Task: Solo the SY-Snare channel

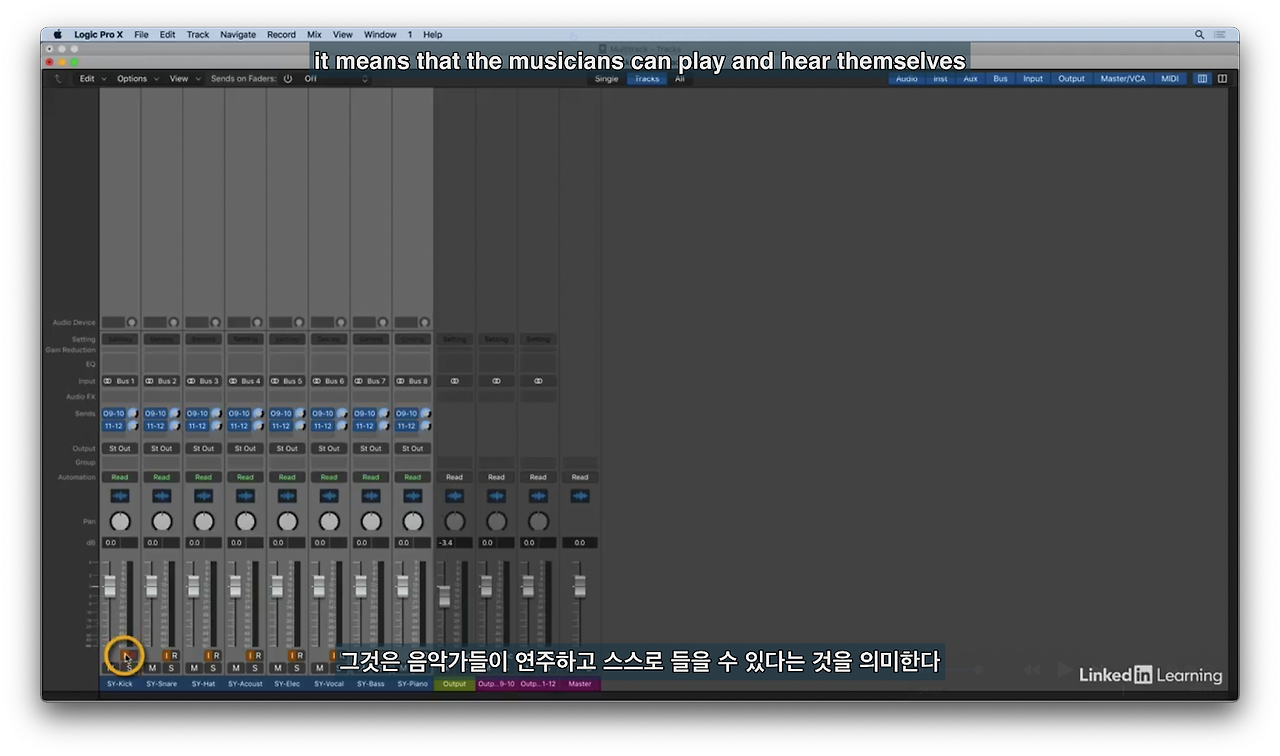Action: (171, 668)
